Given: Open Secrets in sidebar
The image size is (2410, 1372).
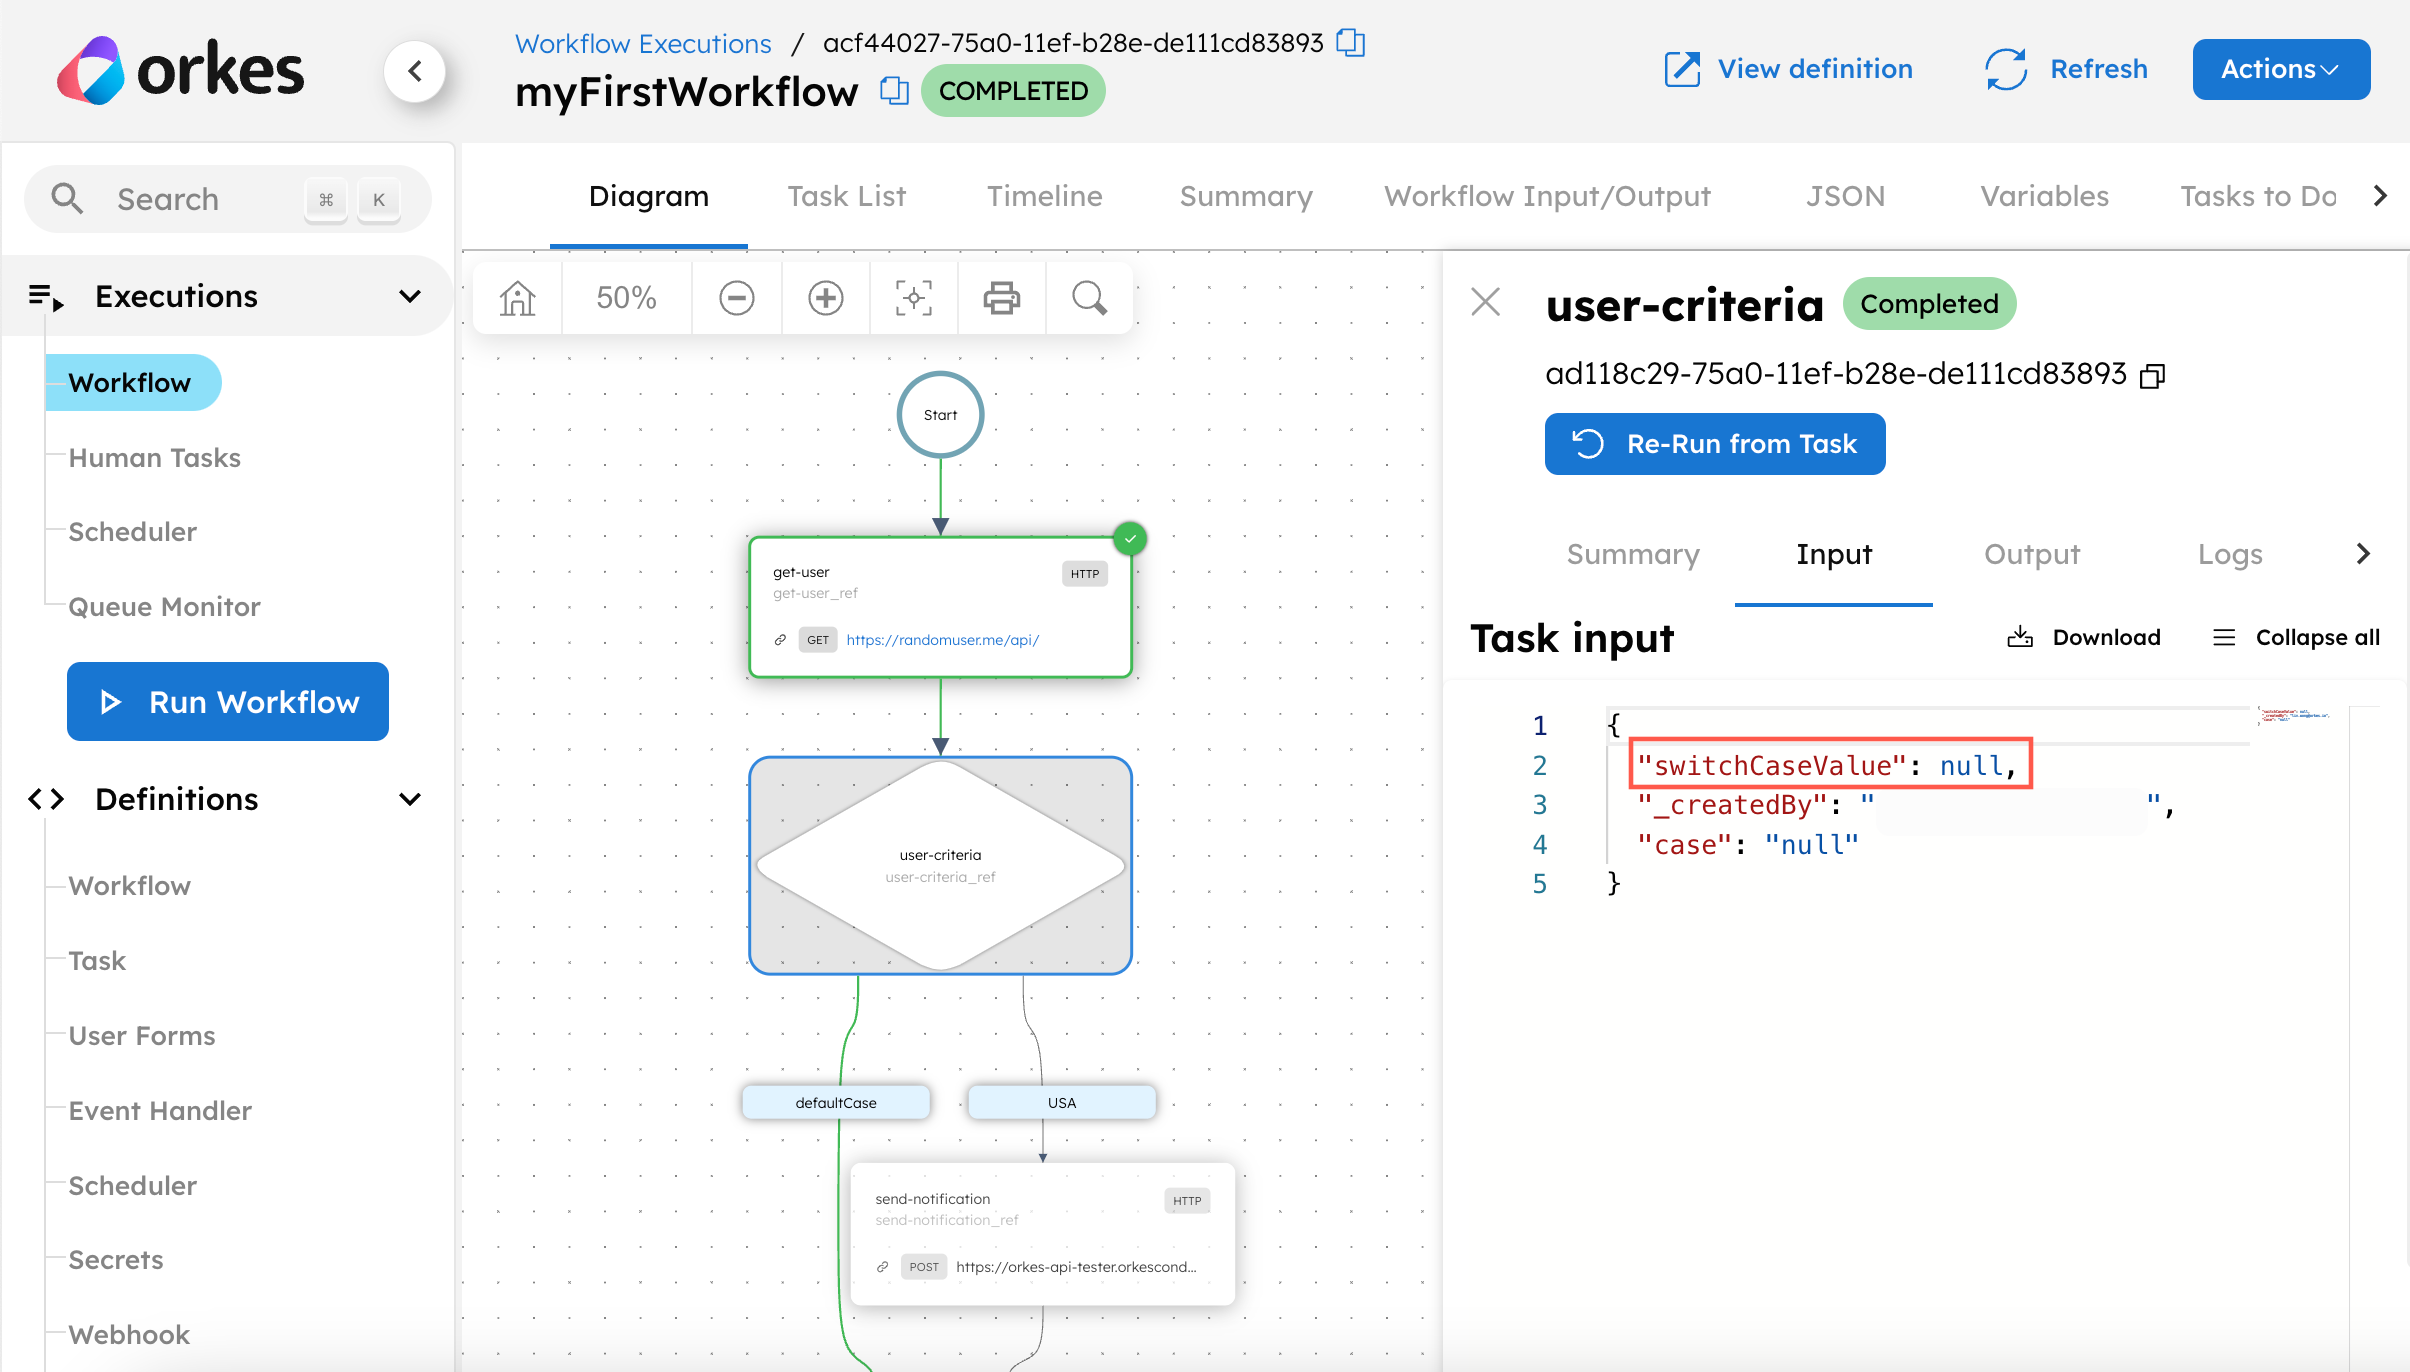Looking at the screenshot, I should pyautogui.click(x=116, y=1260).
